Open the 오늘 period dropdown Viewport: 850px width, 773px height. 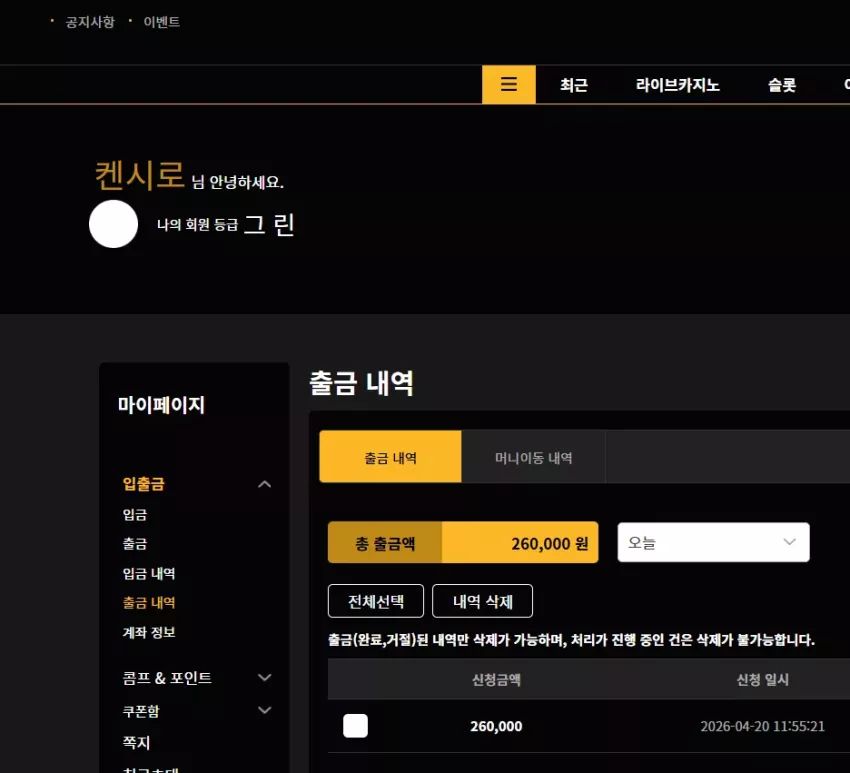713,542
